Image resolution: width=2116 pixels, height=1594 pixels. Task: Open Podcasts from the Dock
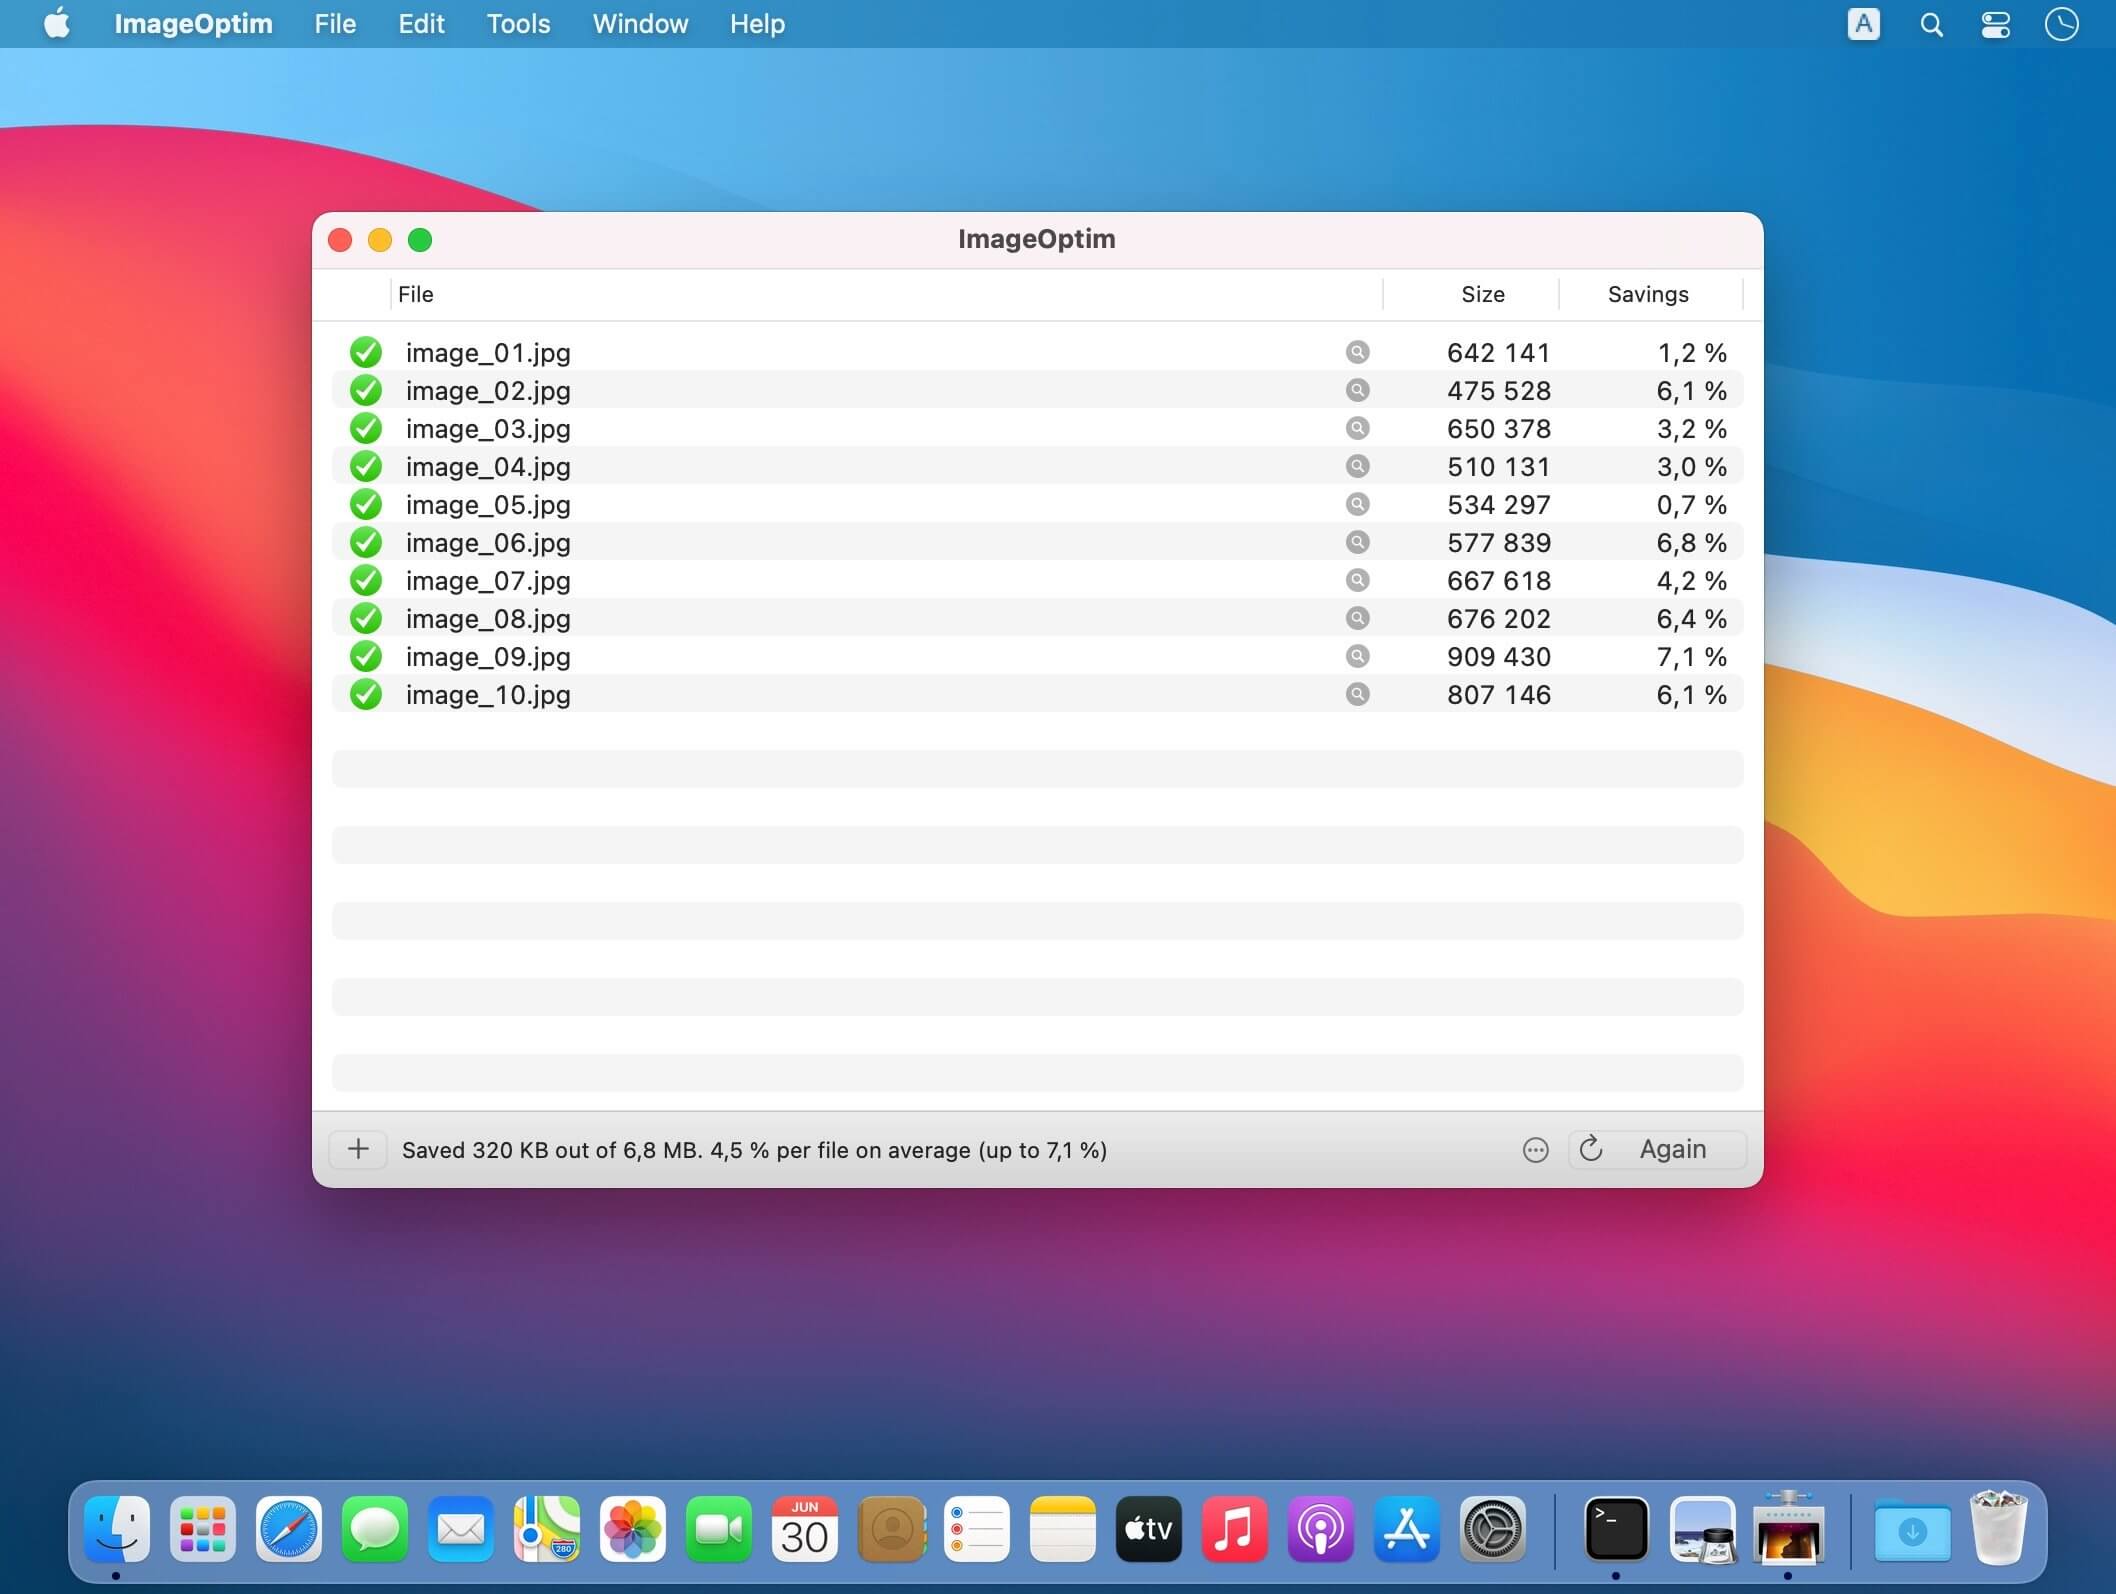click(1321, 1529)
